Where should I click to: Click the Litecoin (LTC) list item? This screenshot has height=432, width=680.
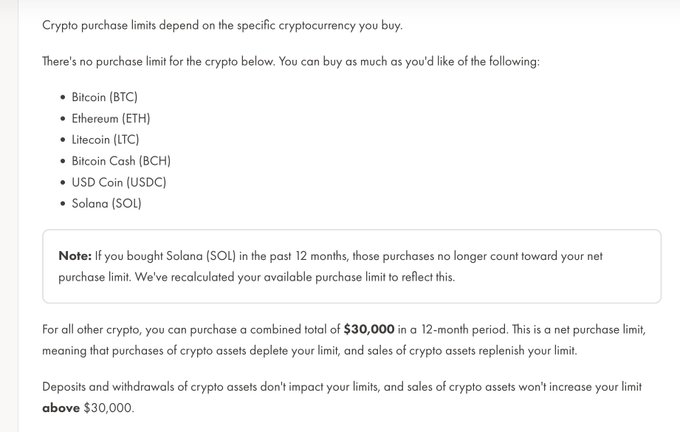coord(105,140)
